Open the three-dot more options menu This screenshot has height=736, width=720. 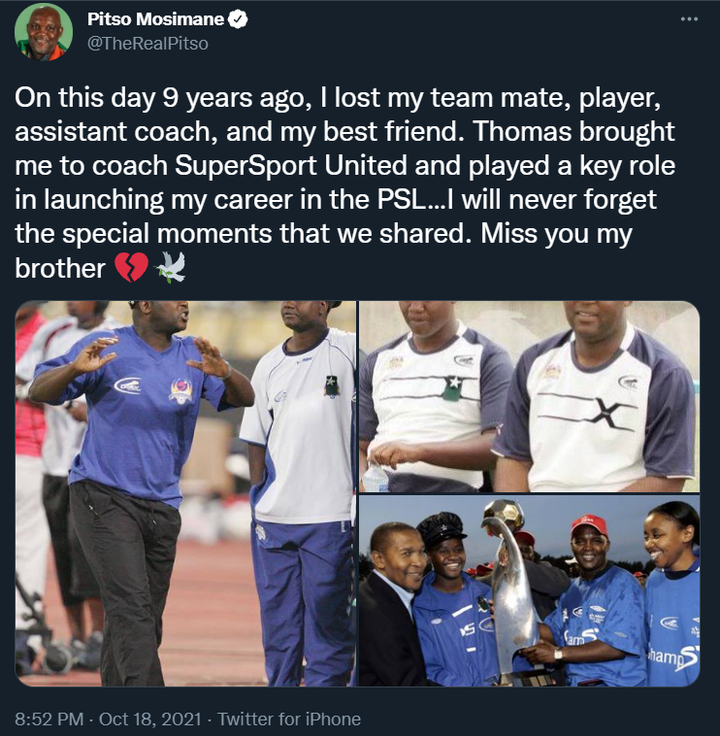click(689, 19)
